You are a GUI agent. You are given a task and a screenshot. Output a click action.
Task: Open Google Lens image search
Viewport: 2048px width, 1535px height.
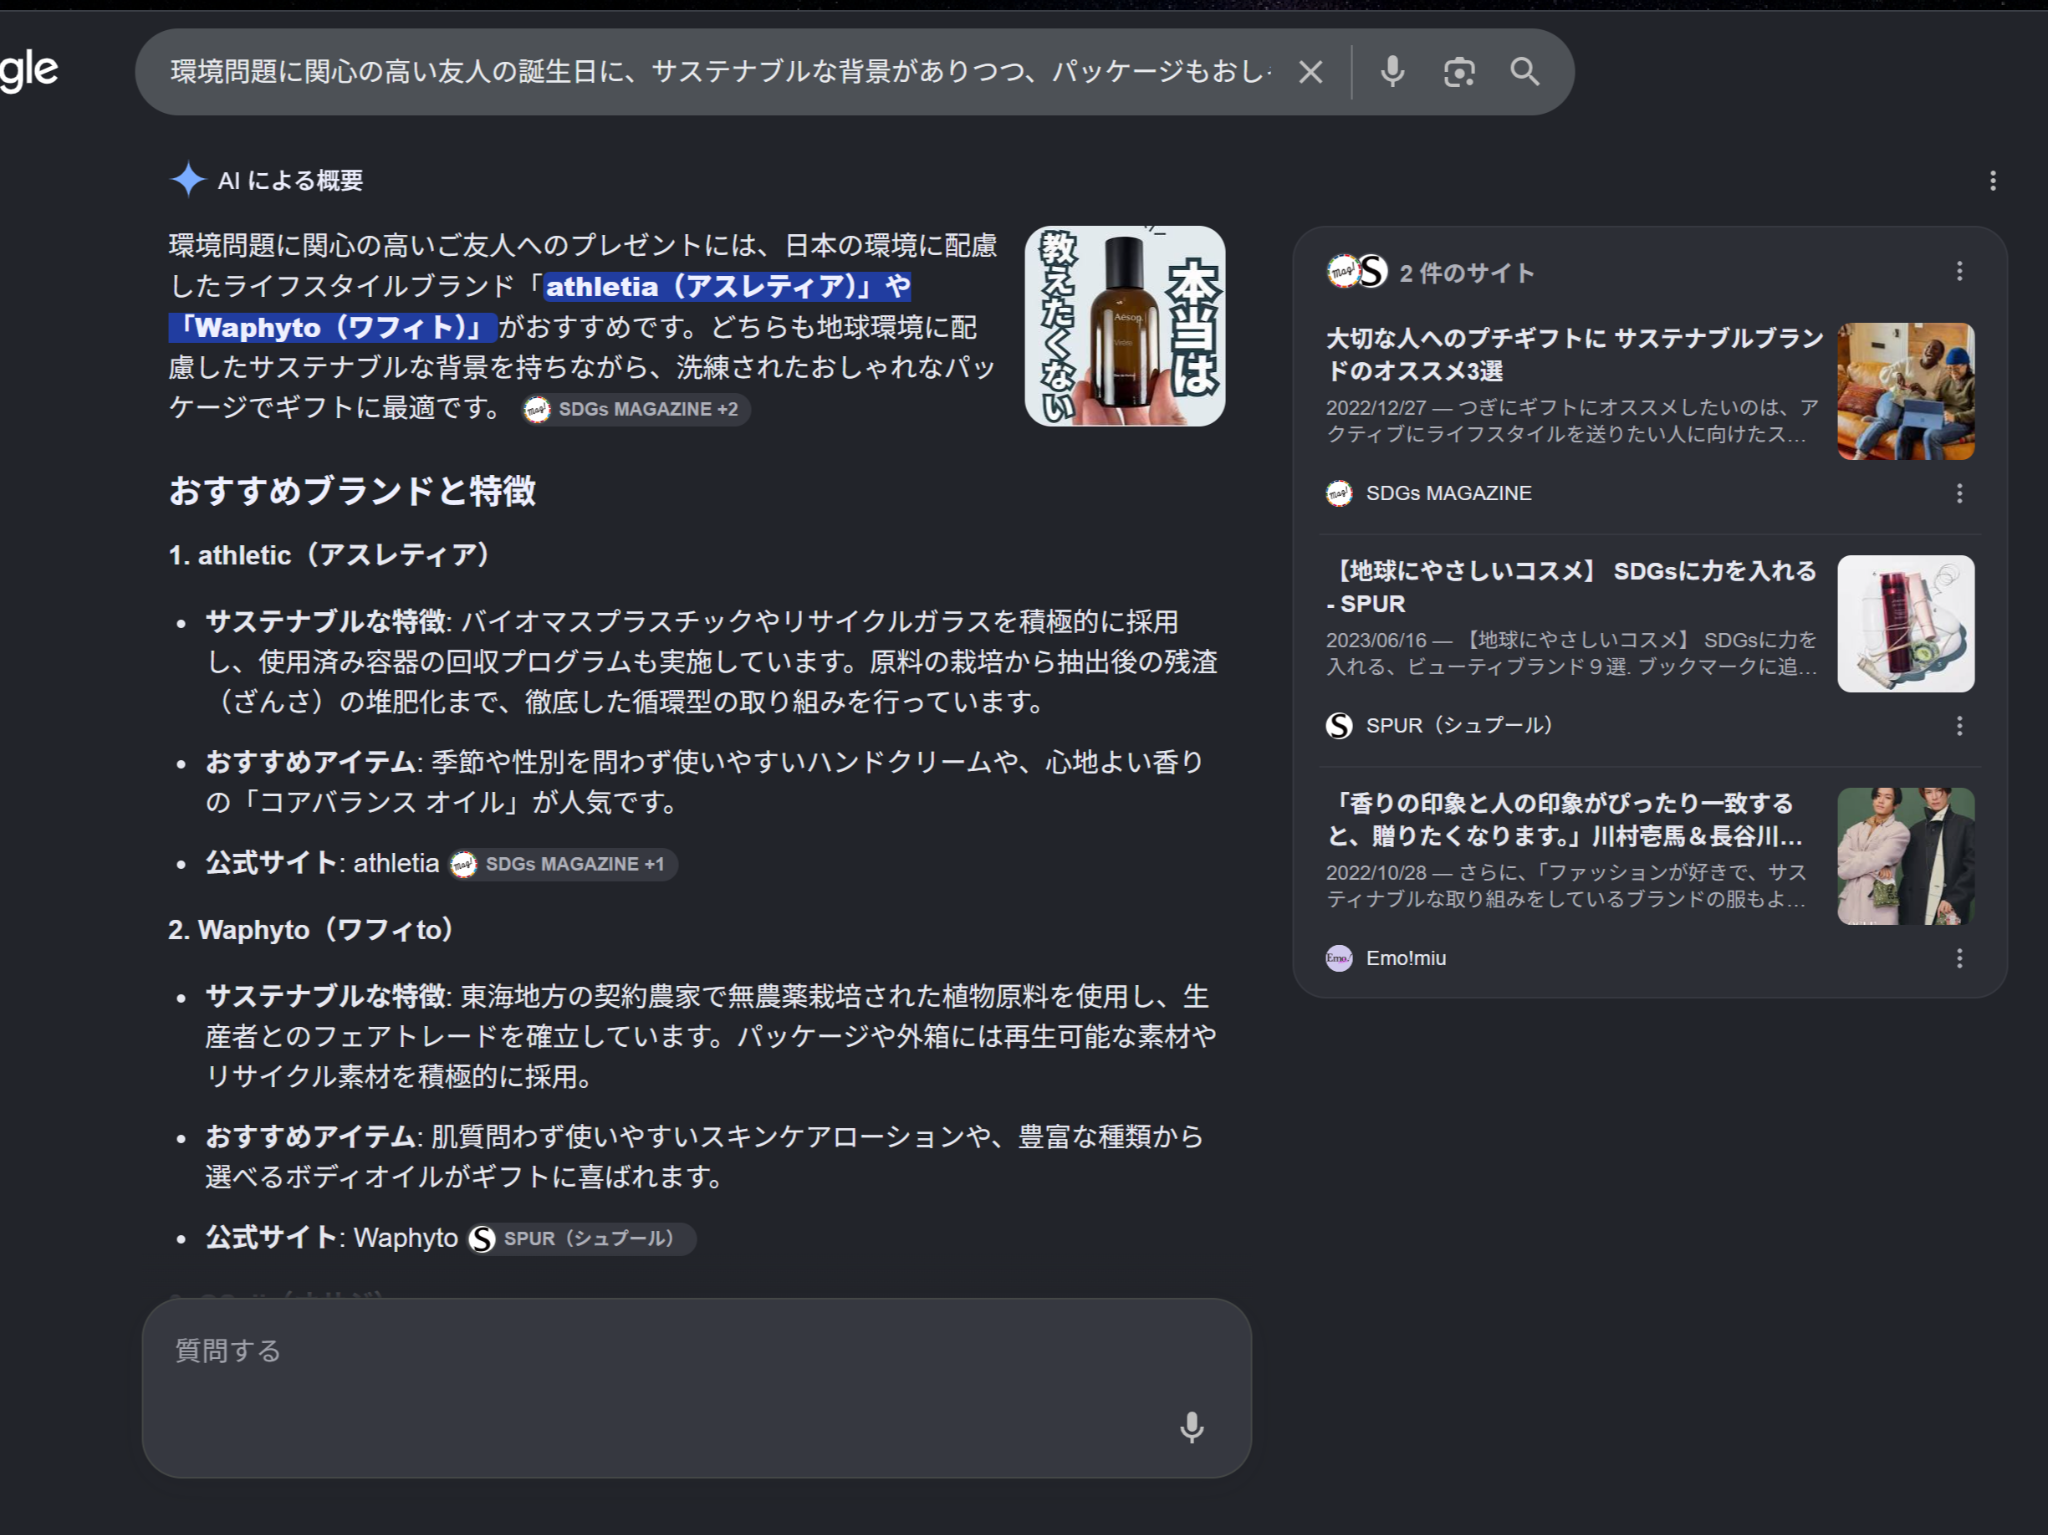pos(1459,72)
